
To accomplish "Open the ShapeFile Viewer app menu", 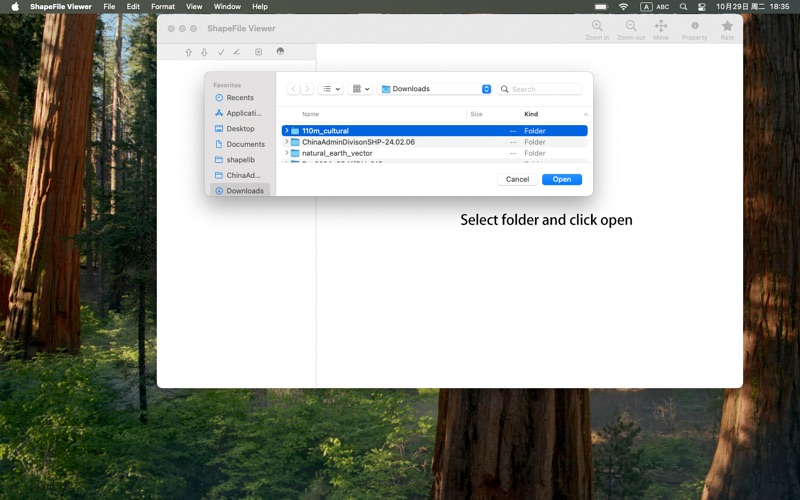I will (x=61, y=7).
